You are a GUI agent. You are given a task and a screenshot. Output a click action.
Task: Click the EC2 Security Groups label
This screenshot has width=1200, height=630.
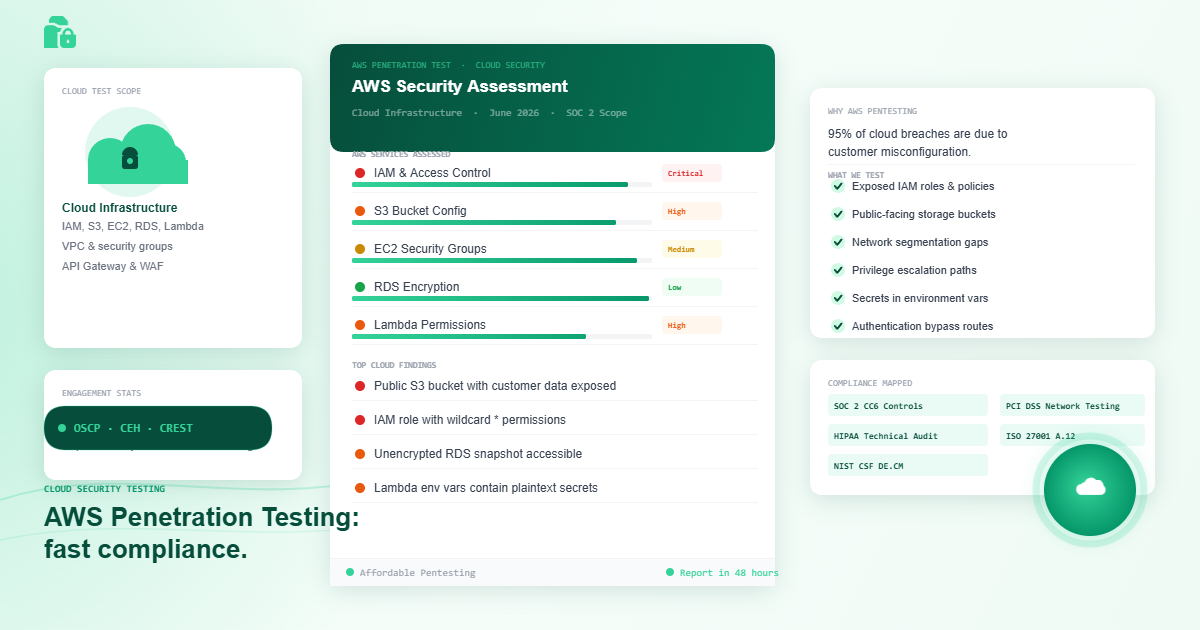point(430,249)
